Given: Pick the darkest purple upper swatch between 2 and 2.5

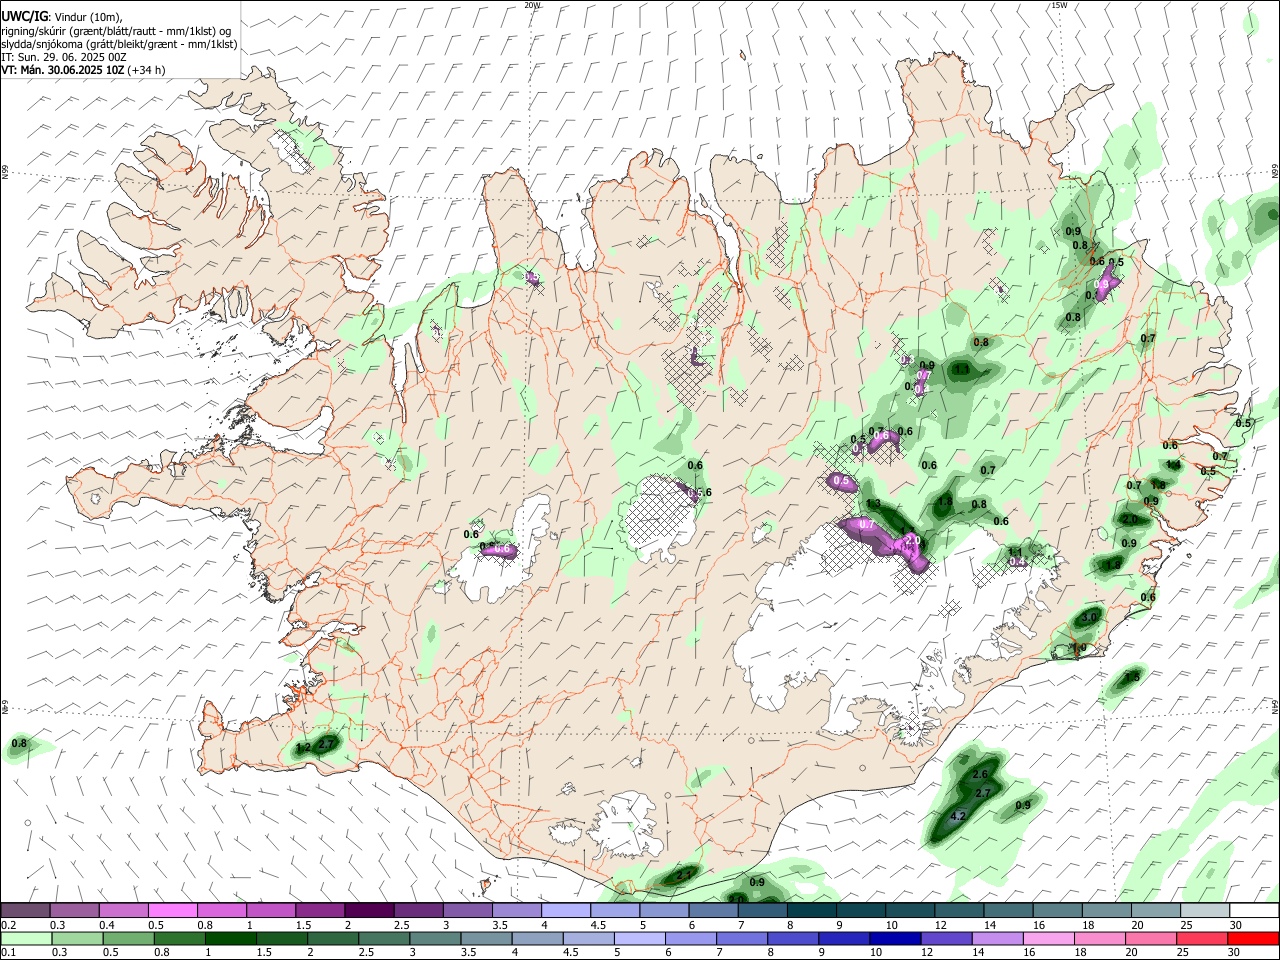Looking at the screenshot, I should point(368,911).
